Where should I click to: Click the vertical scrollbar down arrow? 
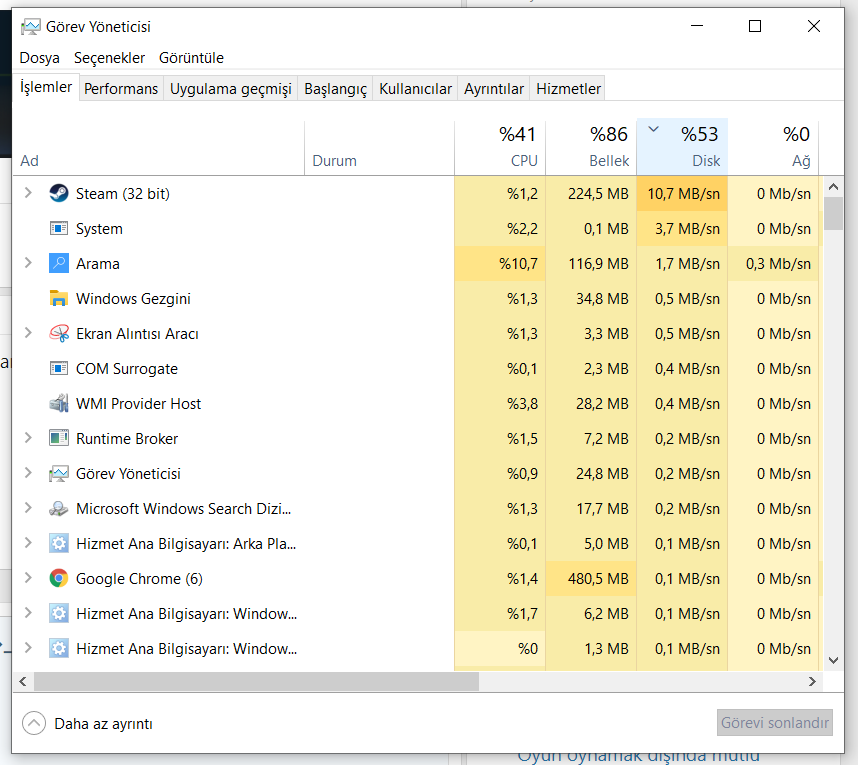click(833, 660)
